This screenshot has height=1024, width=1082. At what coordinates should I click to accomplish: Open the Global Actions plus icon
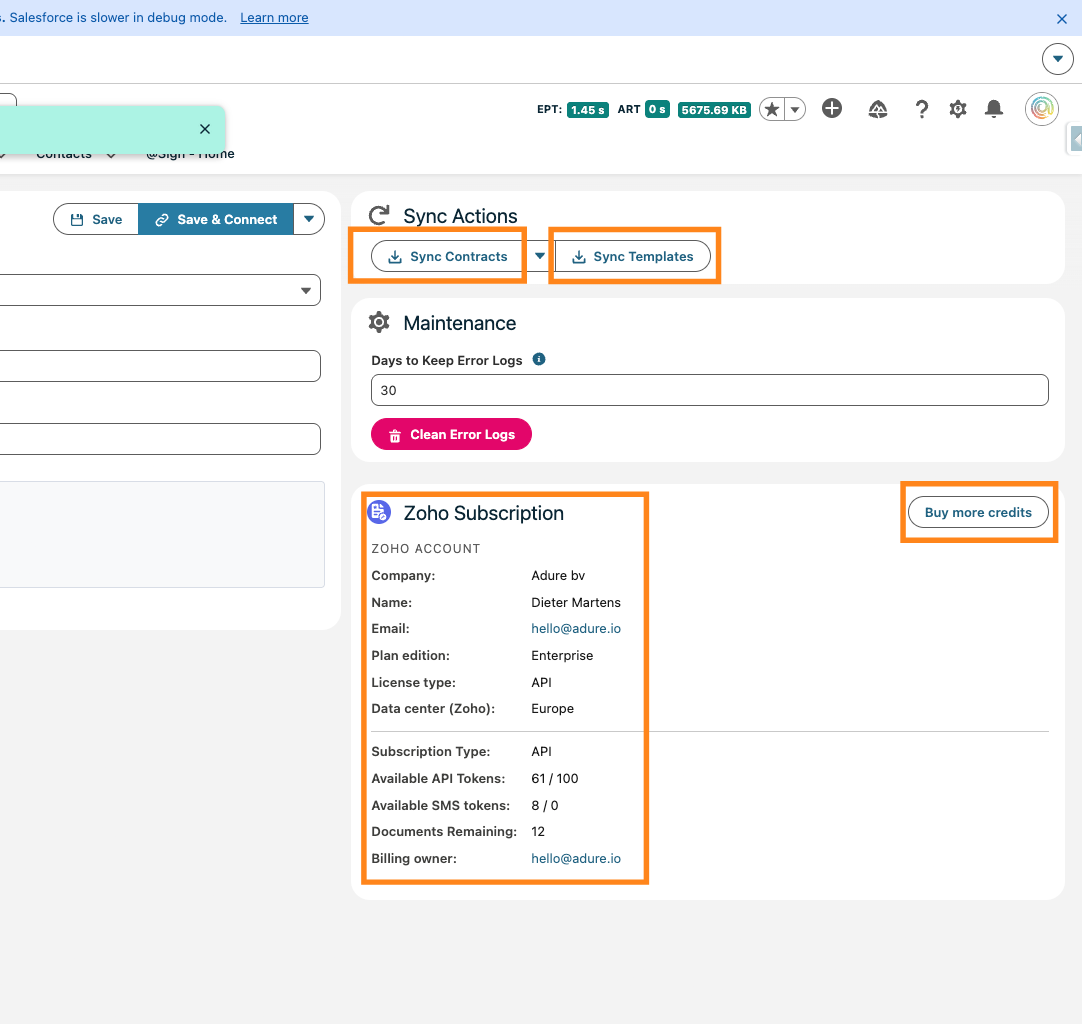pos(832,109)
